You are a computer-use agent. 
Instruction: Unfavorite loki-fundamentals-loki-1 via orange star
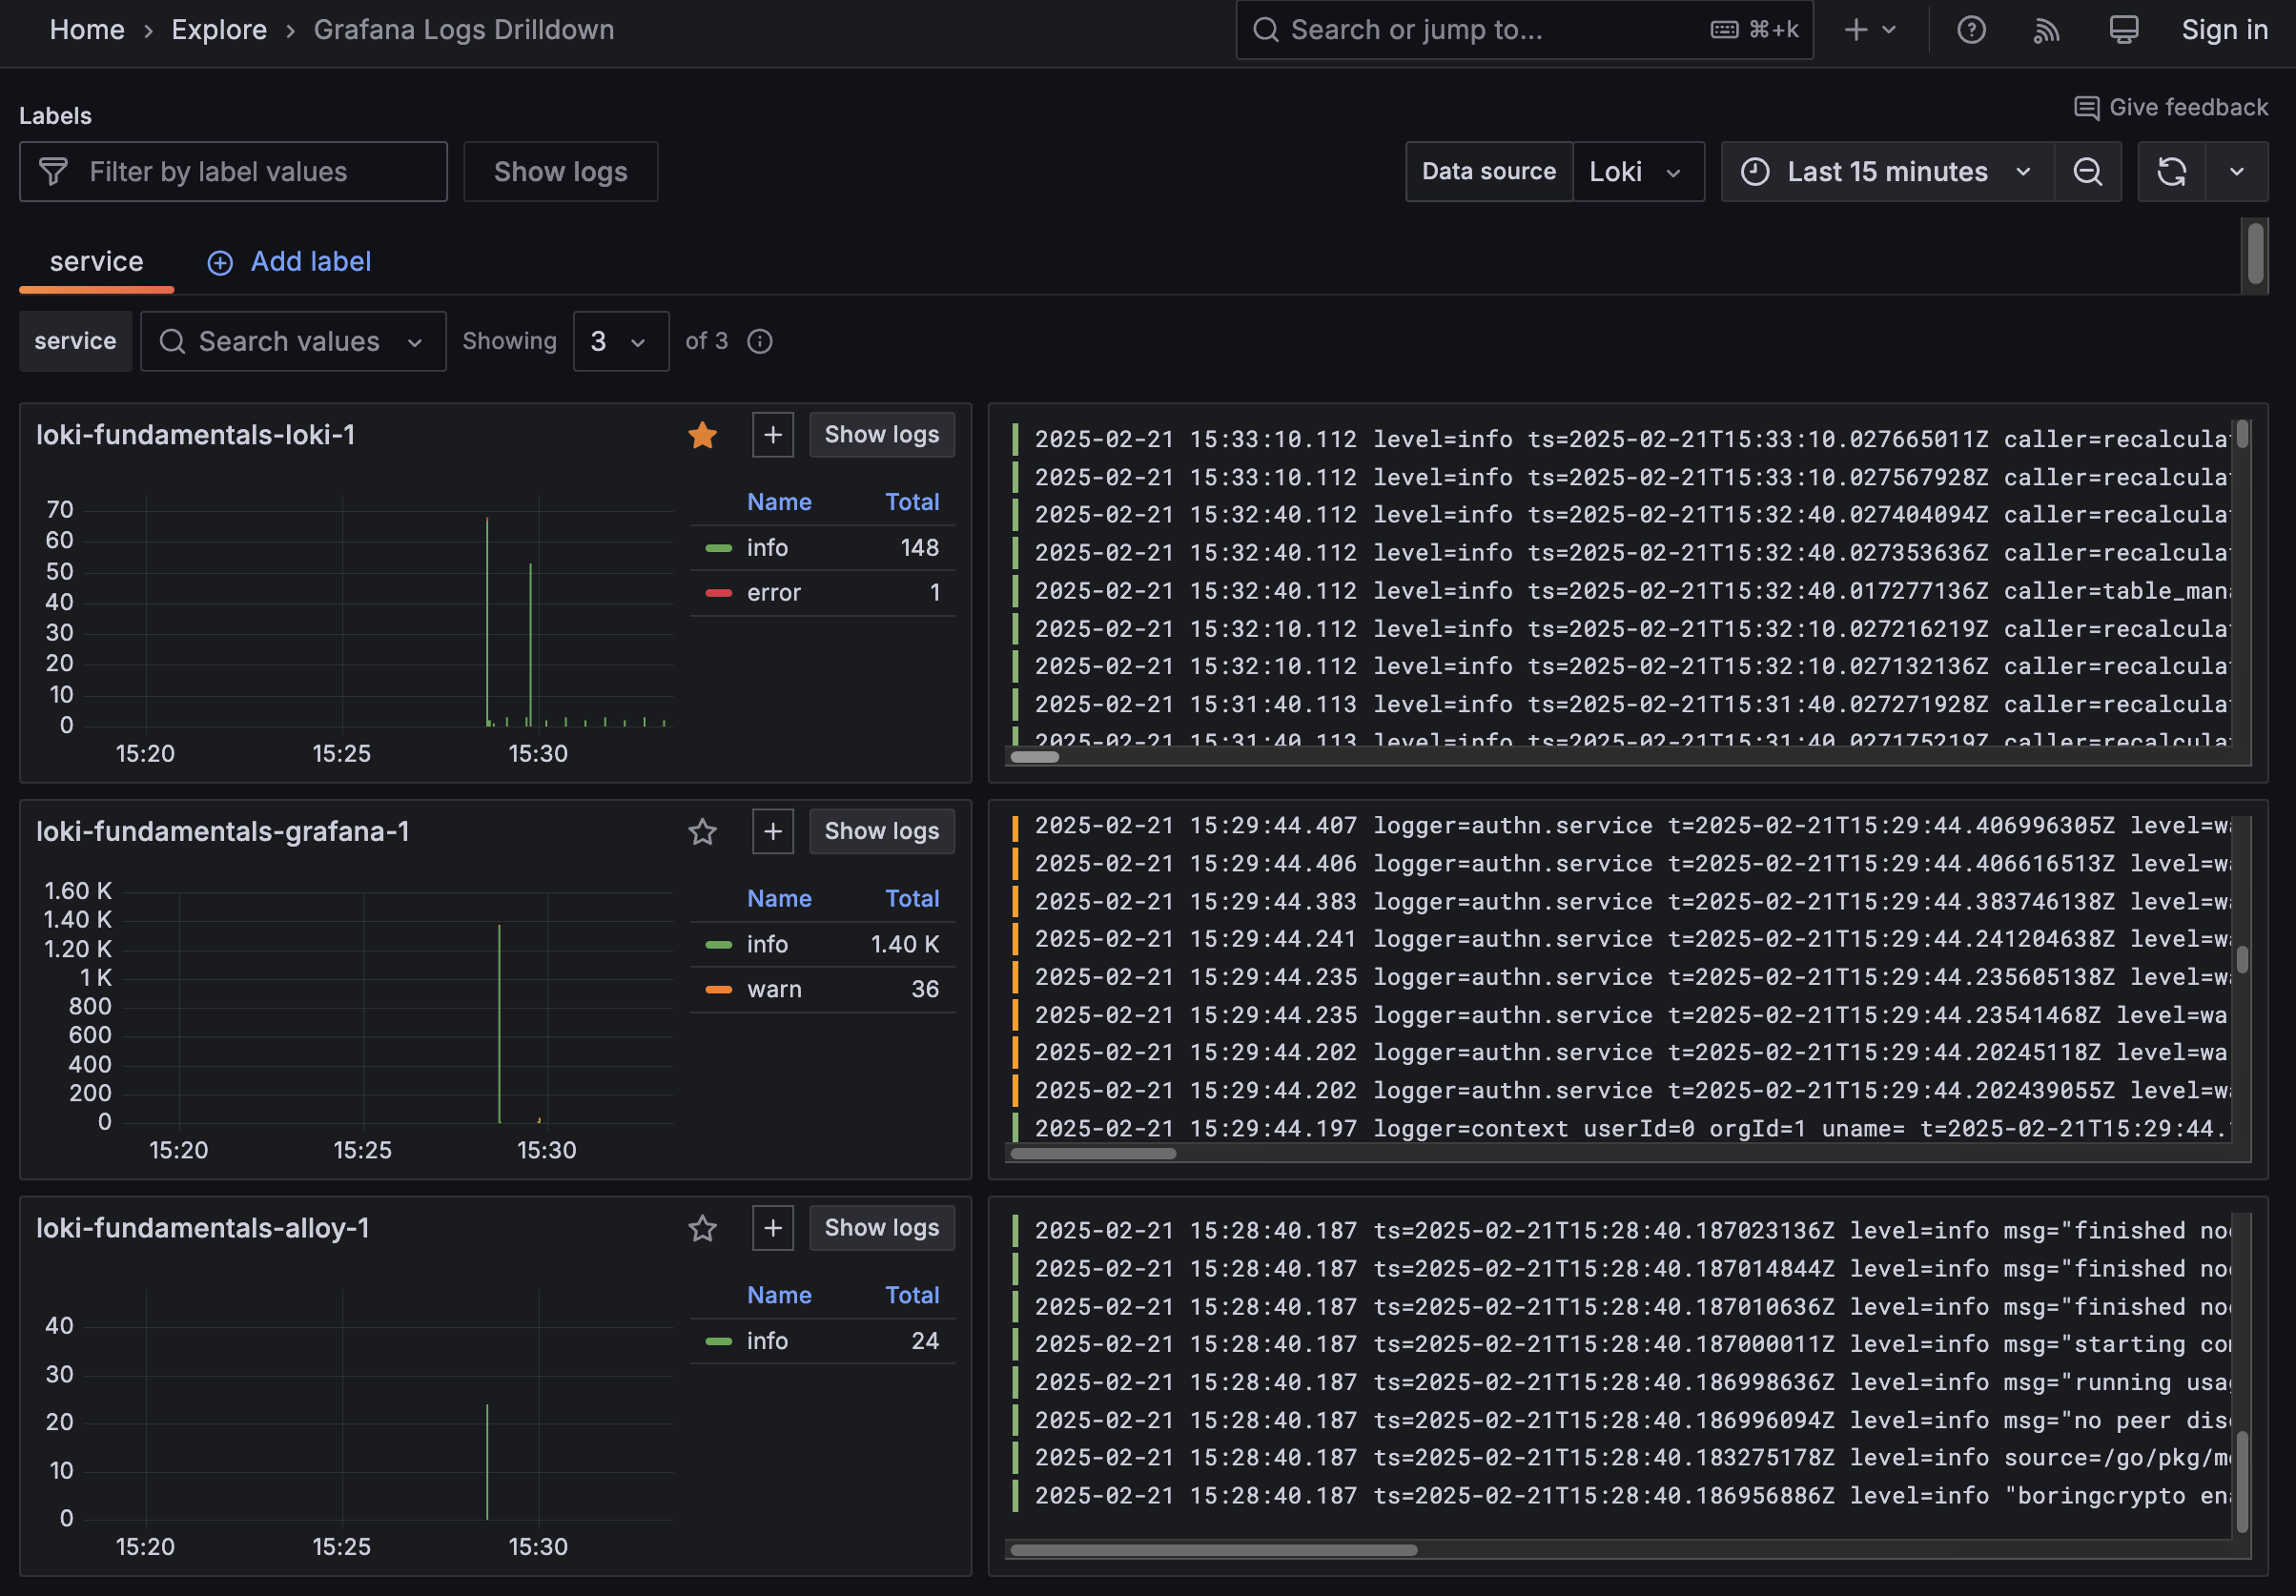(x=703, y=435)
